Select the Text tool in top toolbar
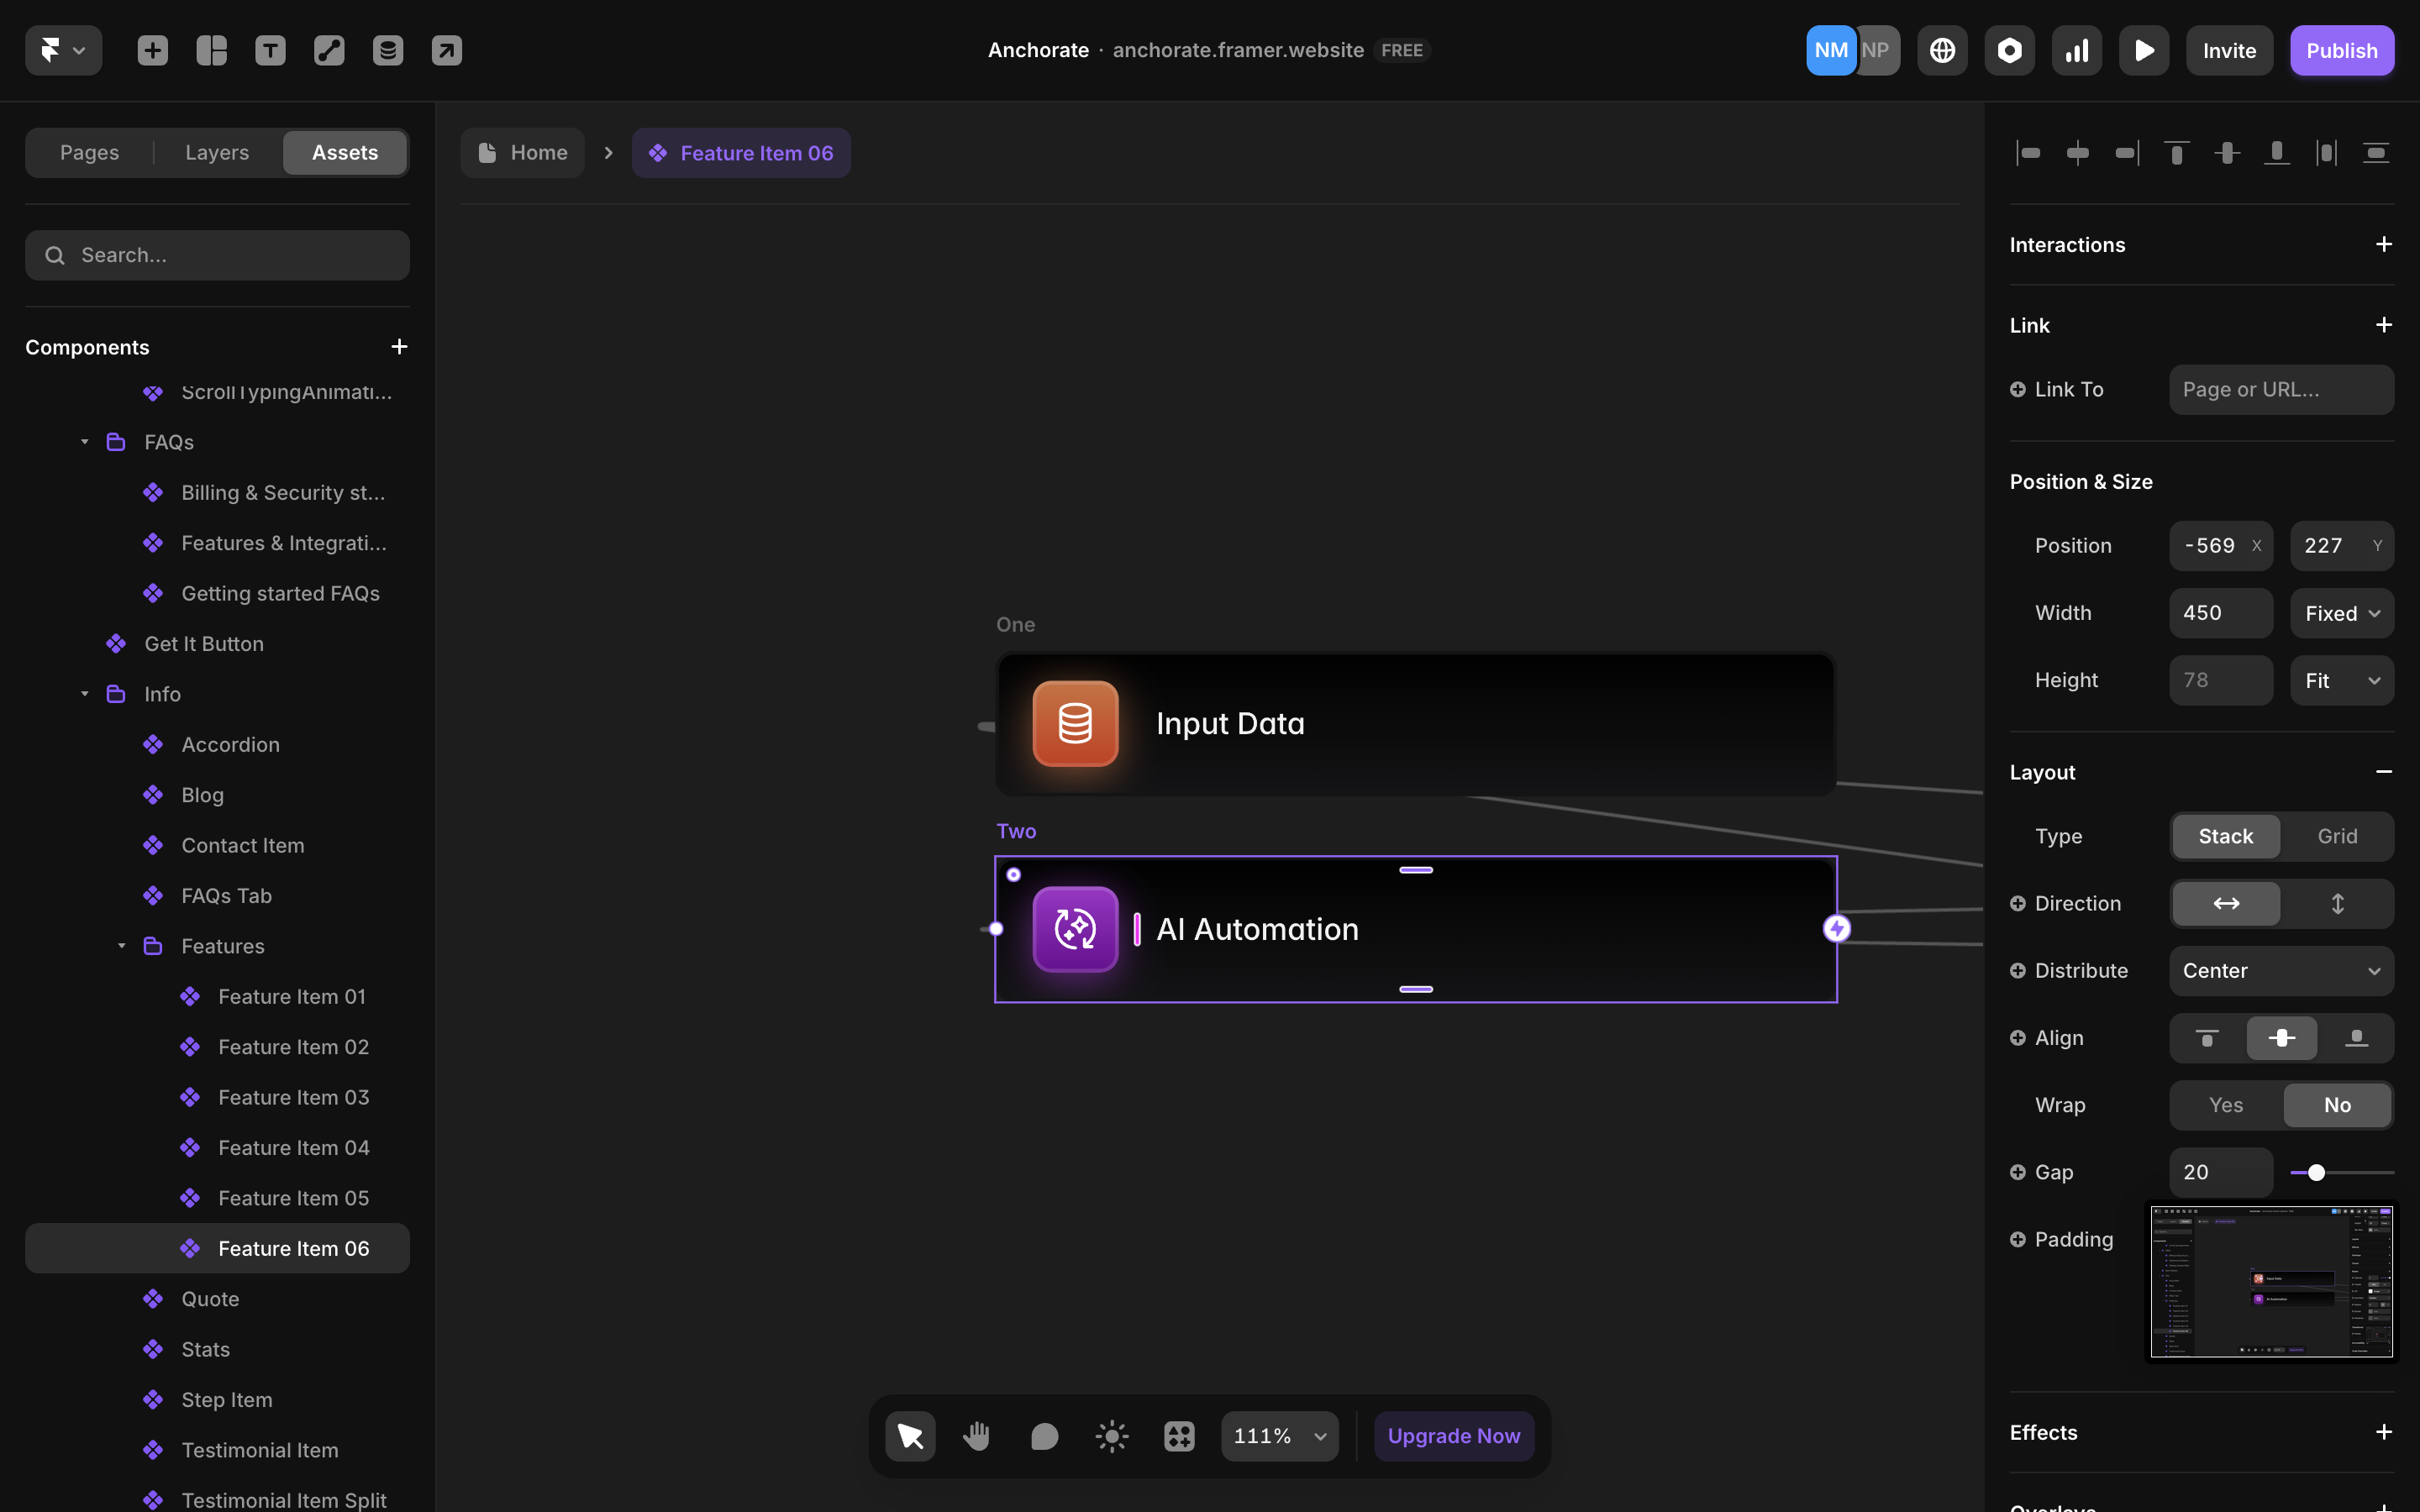The height and width of the screenshot is (1512, 2420). click(x=270, y=50)
